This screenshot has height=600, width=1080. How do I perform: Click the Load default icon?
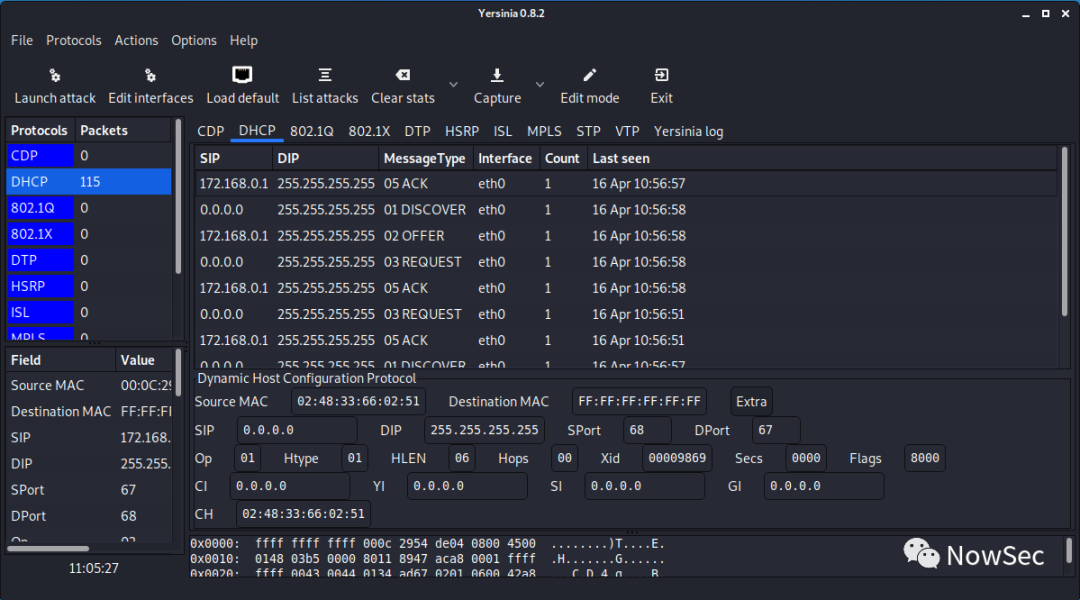tap(242, 76)
